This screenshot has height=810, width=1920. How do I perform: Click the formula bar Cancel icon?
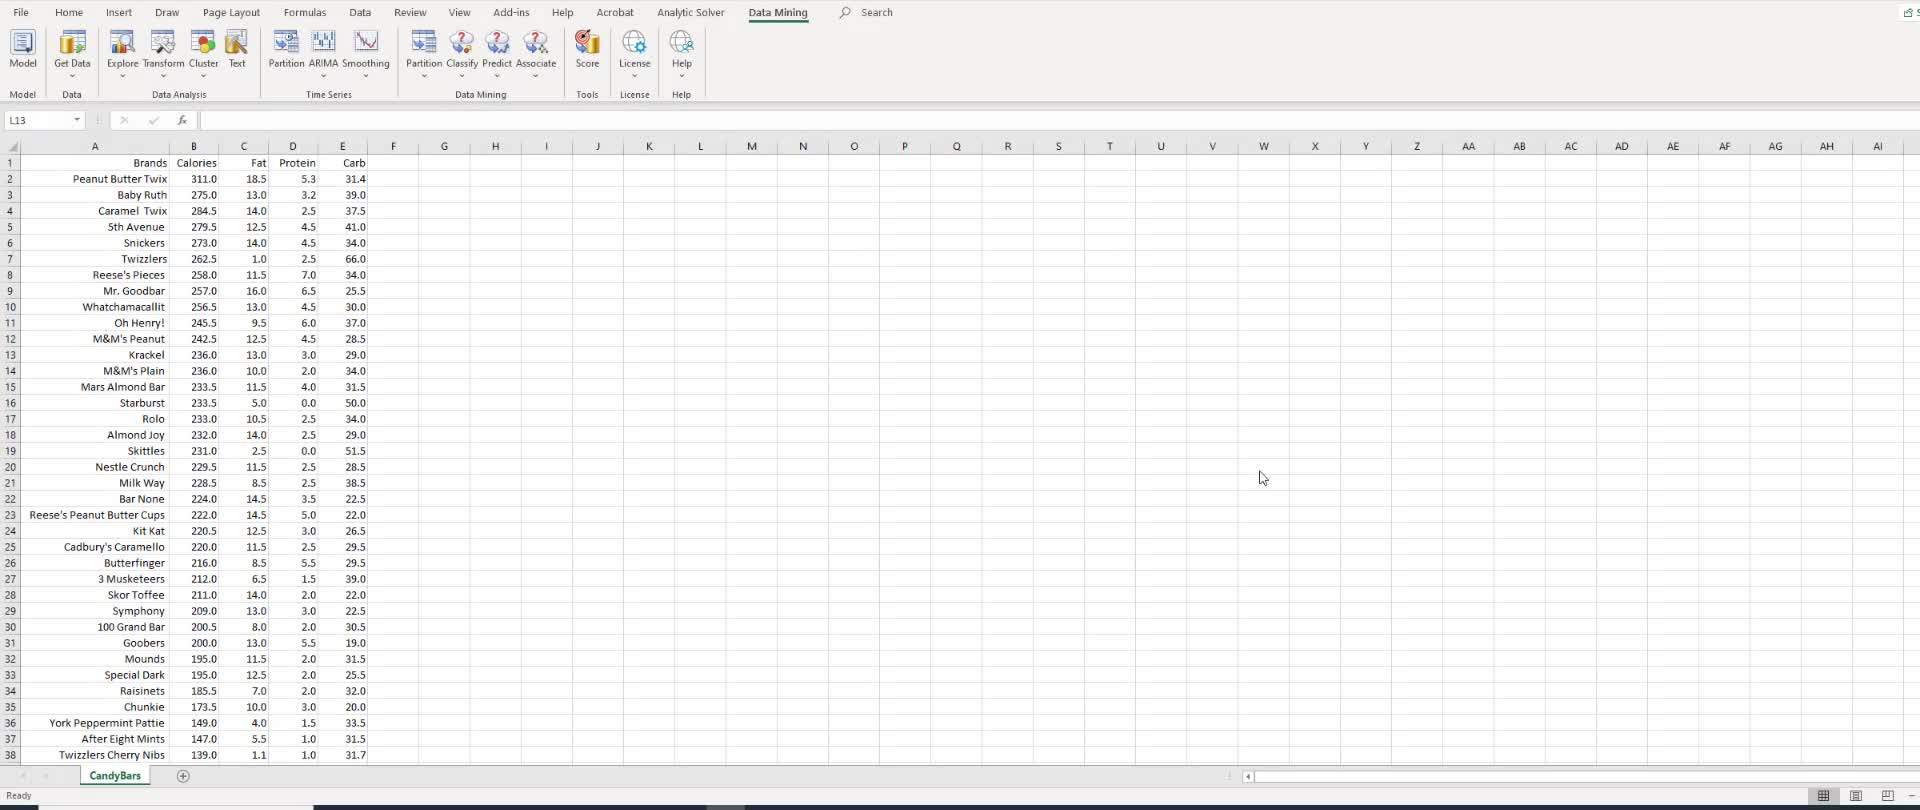point(124,120)
